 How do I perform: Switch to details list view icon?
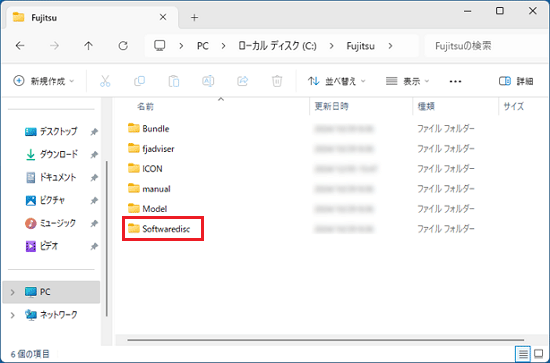[523, 354]
